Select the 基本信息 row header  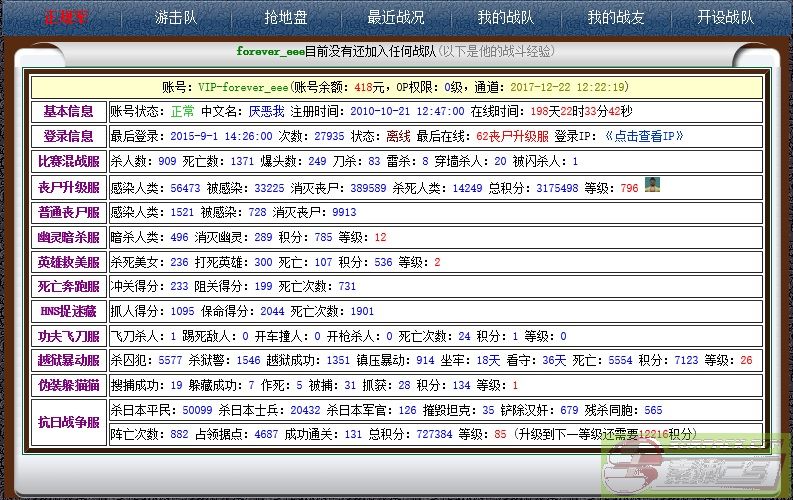click(x=68, y=111)
